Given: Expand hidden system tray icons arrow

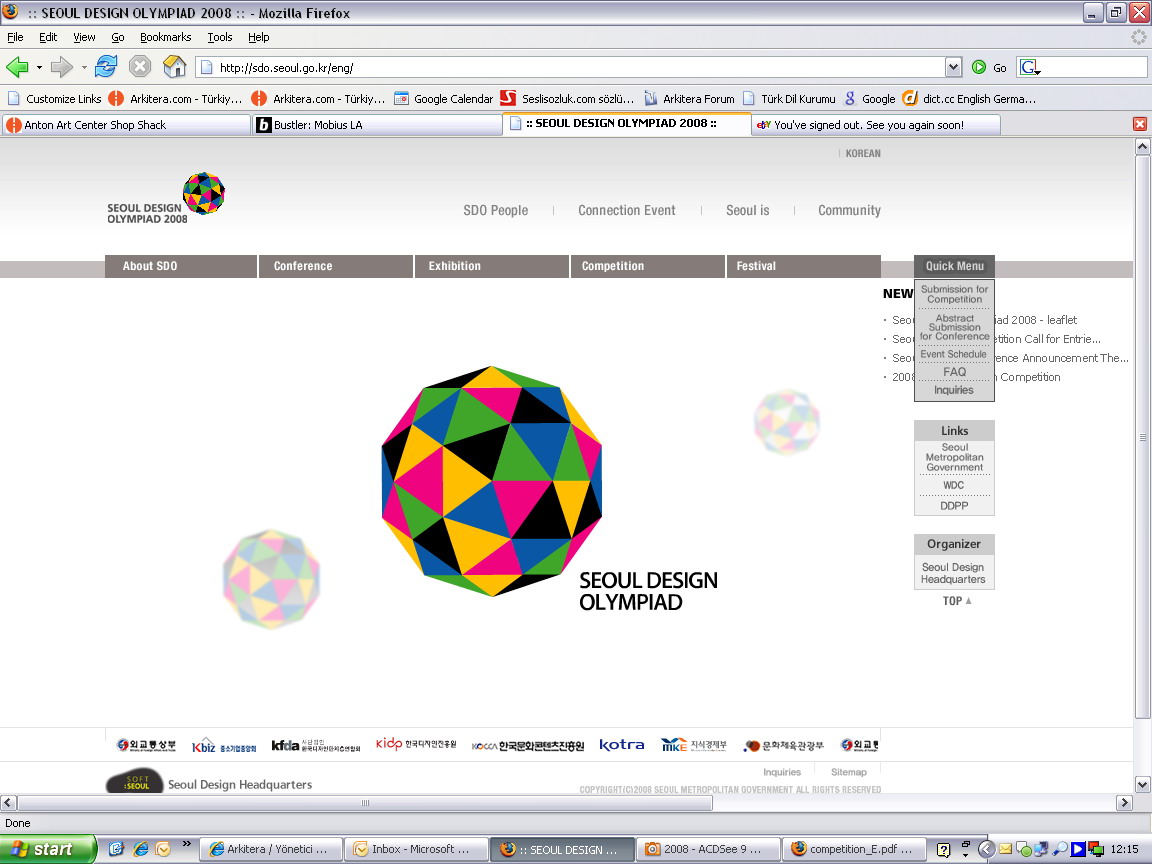Looking at the screenshot, I should click(x=986, y=849).
